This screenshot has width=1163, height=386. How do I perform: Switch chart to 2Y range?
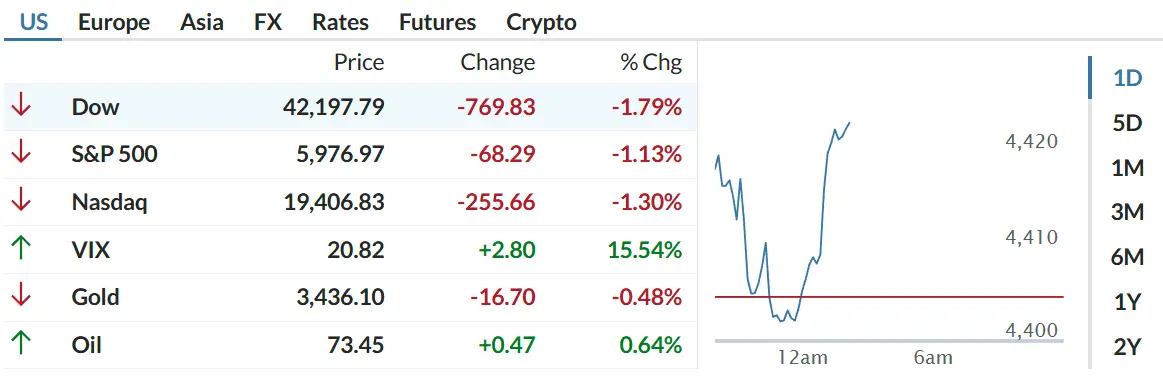click(x=1127, y=347)
